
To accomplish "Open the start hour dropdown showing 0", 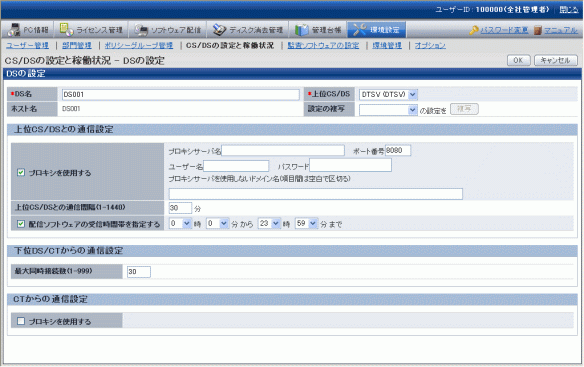I will click(x=180, y=224).
